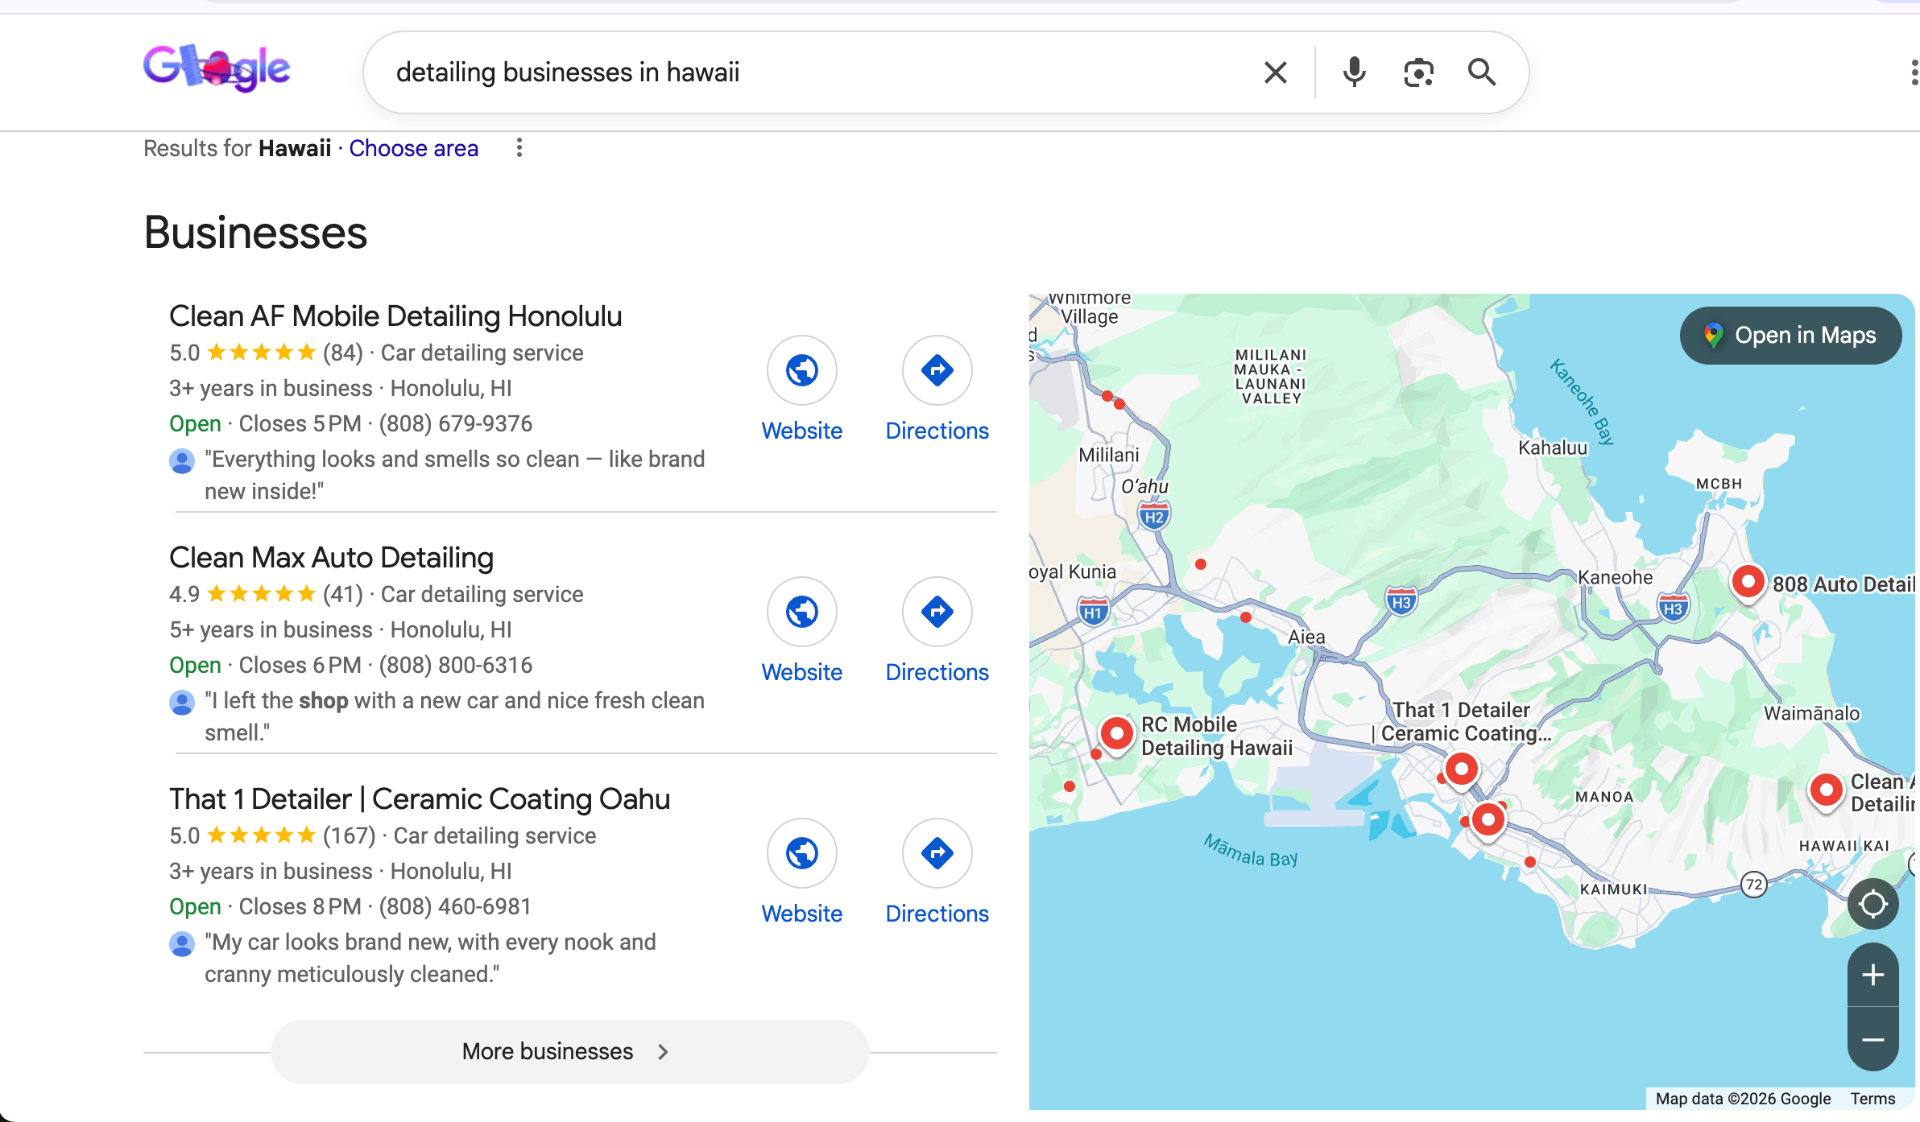Click Website icon for That 1 Detailer
The image size is (1920, 1122).
click(802, 853)
